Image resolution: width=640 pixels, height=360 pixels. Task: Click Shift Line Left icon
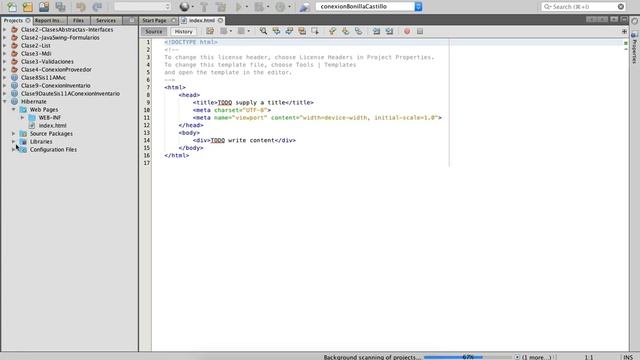[x=376, y=31]
